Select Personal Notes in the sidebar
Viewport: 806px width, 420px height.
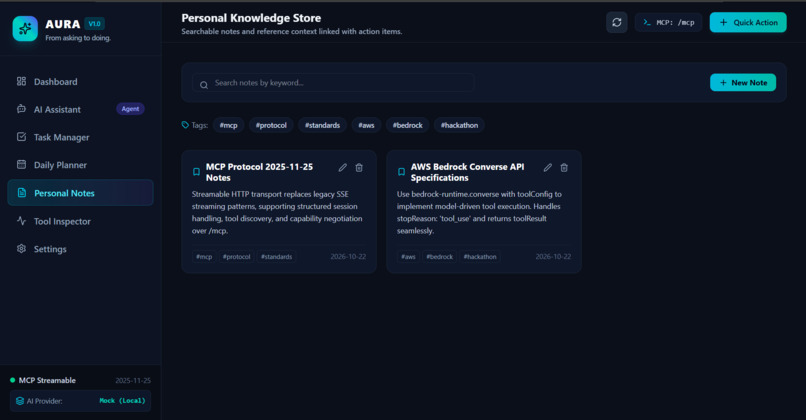point(80,193)
